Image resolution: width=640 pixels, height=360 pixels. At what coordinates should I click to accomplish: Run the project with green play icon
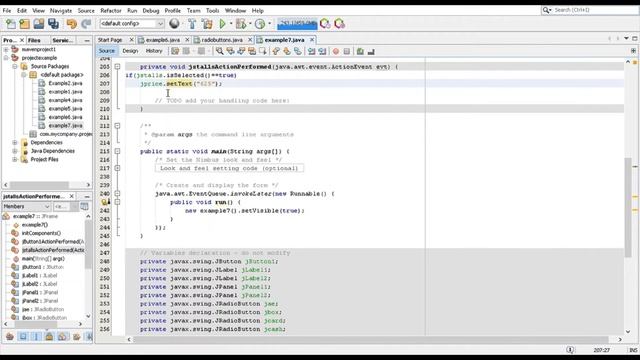[x=222, y=24]
